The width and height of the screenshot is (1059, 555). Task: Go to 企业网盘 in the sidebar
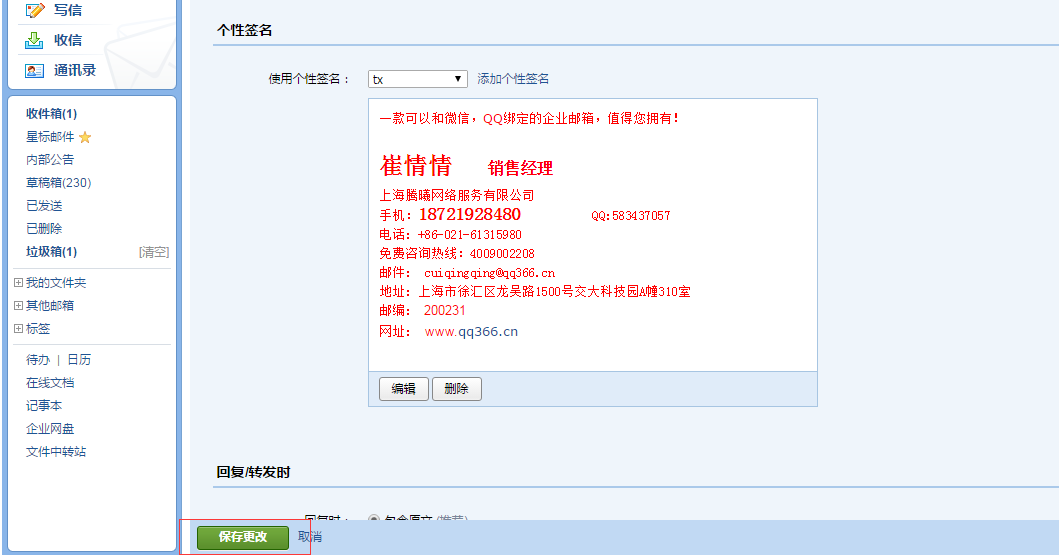click(50, 429)
